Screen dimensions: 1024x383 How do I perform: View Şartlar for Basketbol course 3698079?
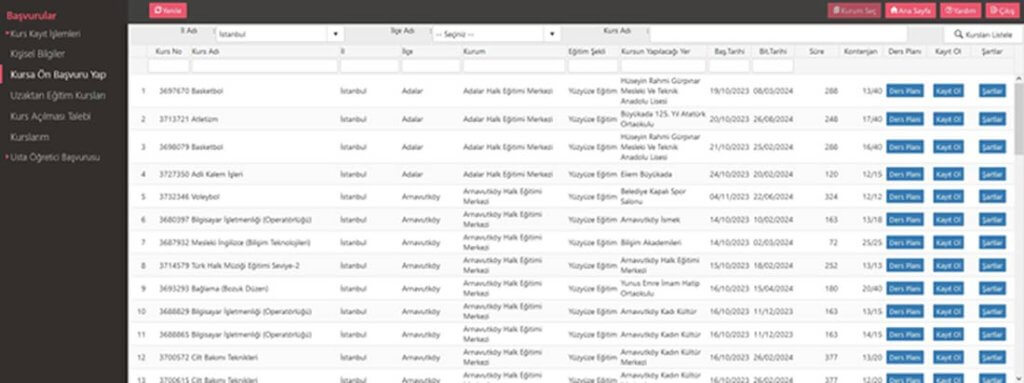pos(992,147)
